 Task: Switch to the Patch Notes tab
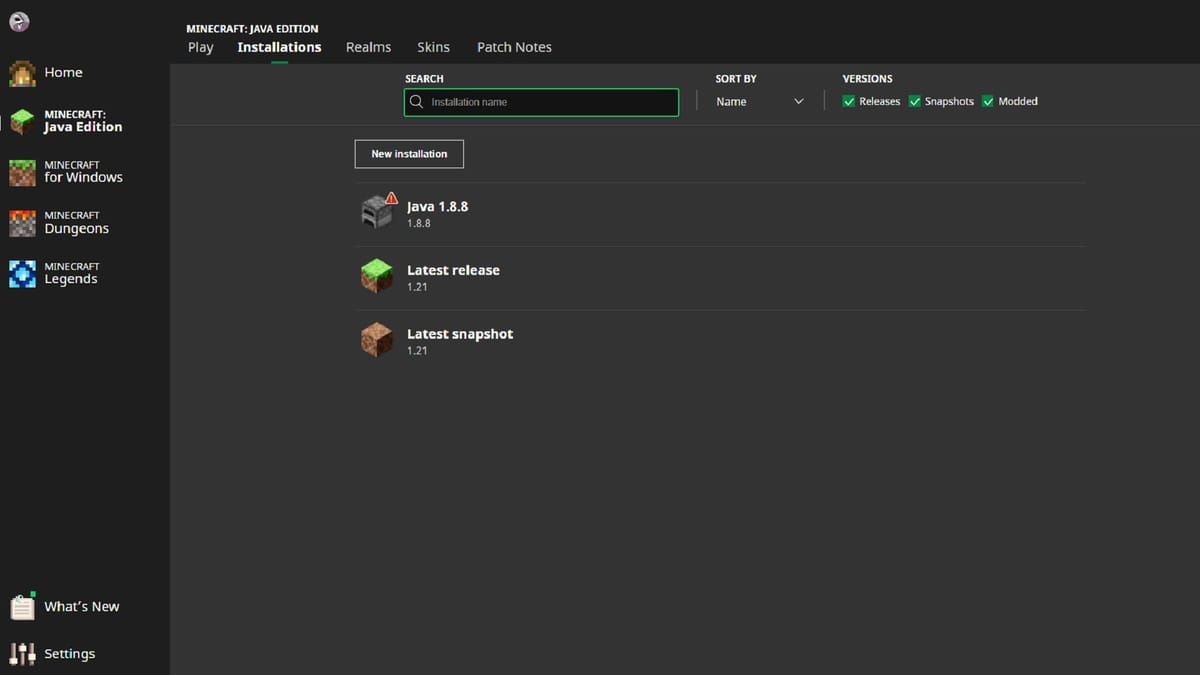(x=514, y=47)
